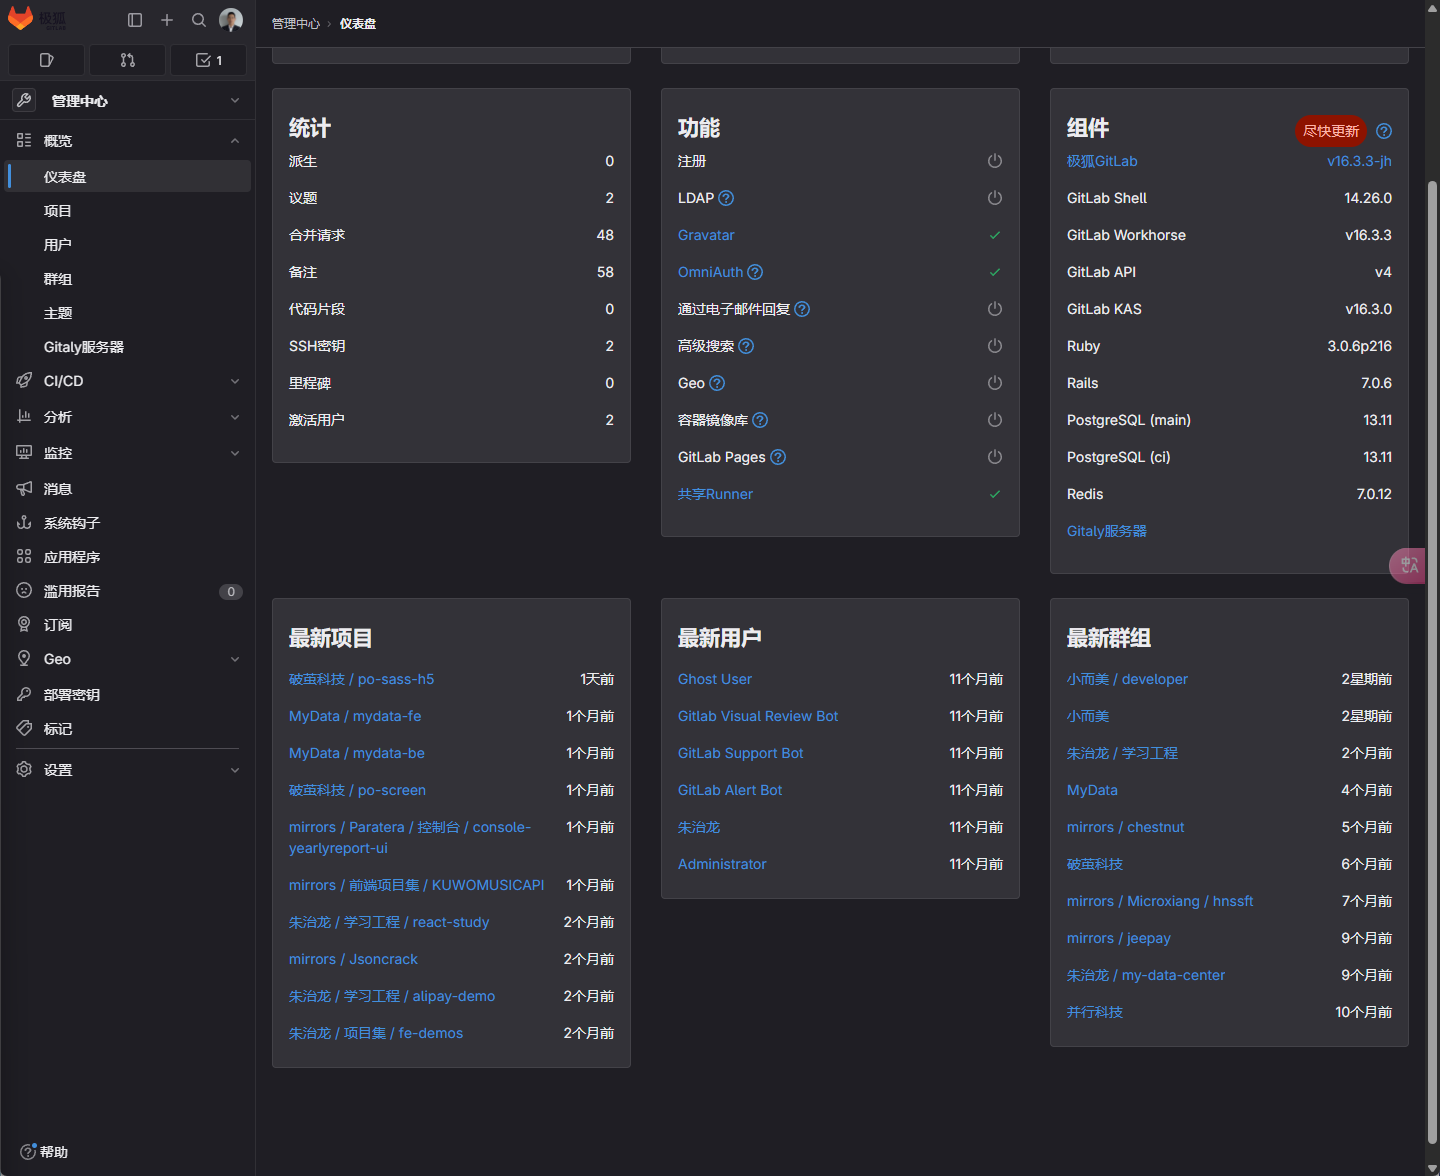The width and height of the screenshot is (1440, 1176).
Task: Click the OmniAuth enabled checkmark
Action: point(995,272)
